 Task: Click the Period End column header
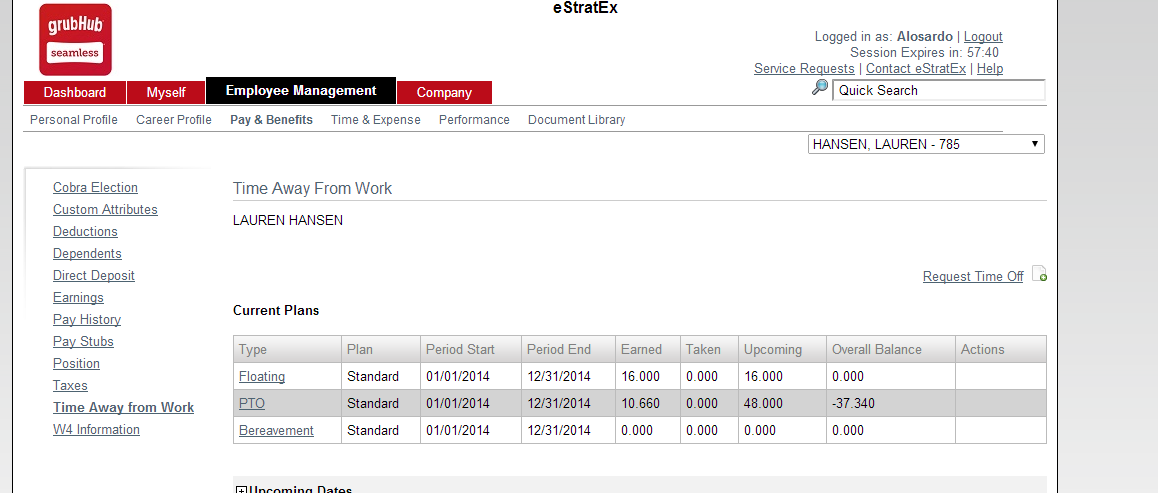569,349
